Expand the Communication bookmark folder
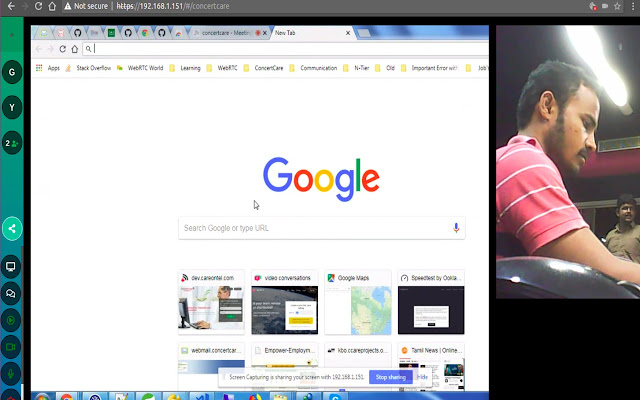The height and width of the screenshot is (400, 640). pyautogui.click(x=313, y=68)
